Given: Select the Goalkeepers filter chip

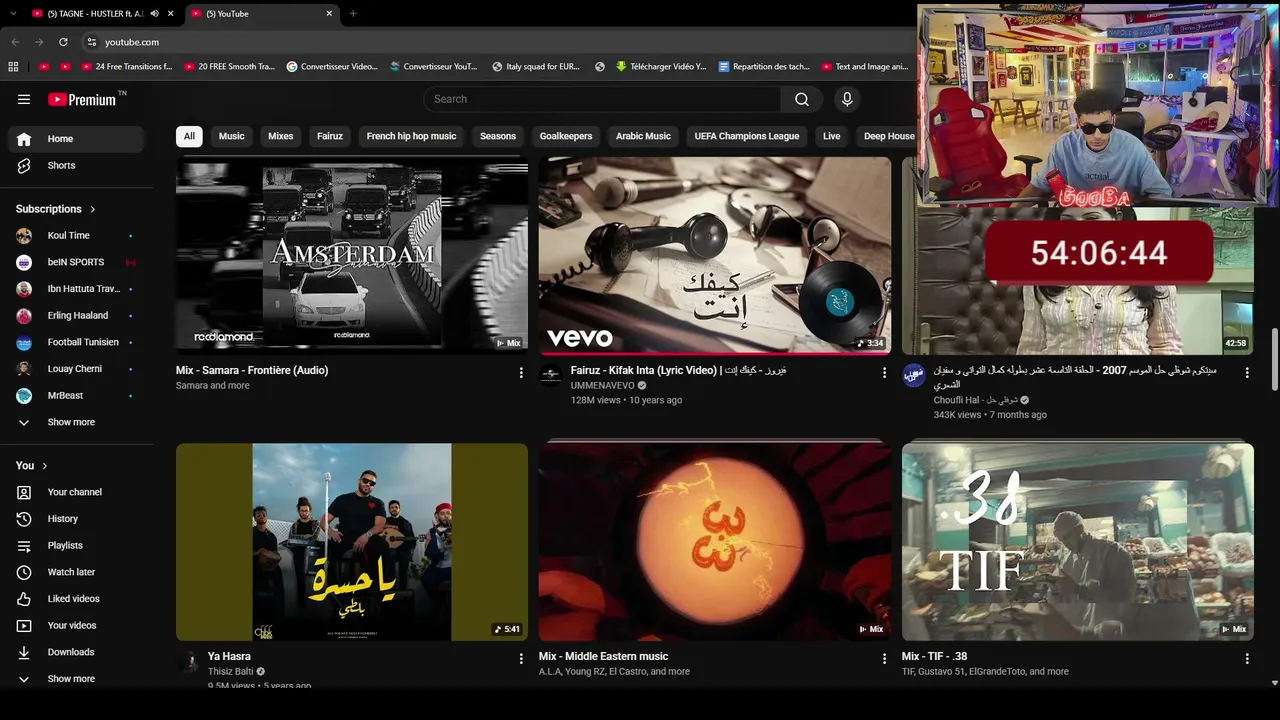Looking at the screenshot, I should point(566,136).
